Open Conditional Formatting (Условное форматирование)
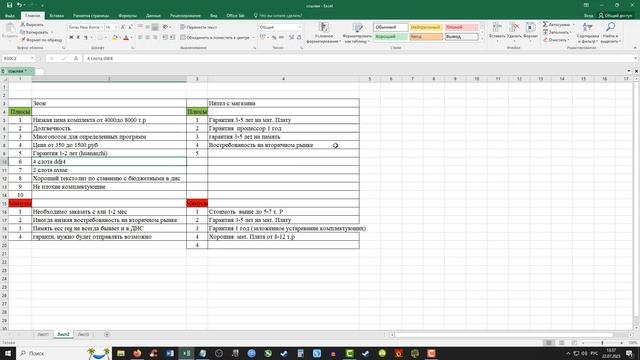 [324, 33]
